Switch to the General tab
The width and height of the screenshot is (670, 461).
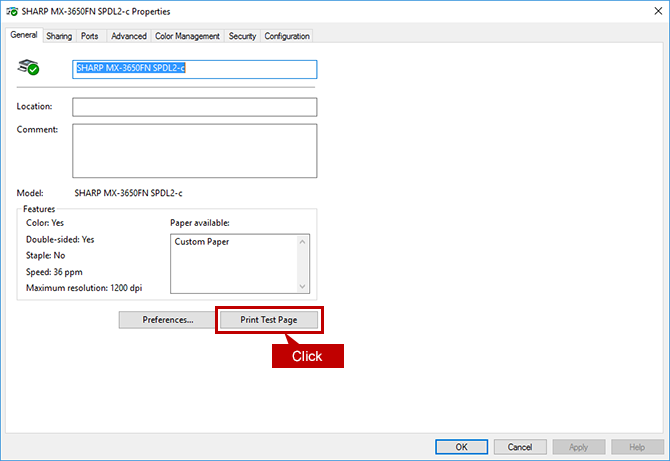[24, 35]
